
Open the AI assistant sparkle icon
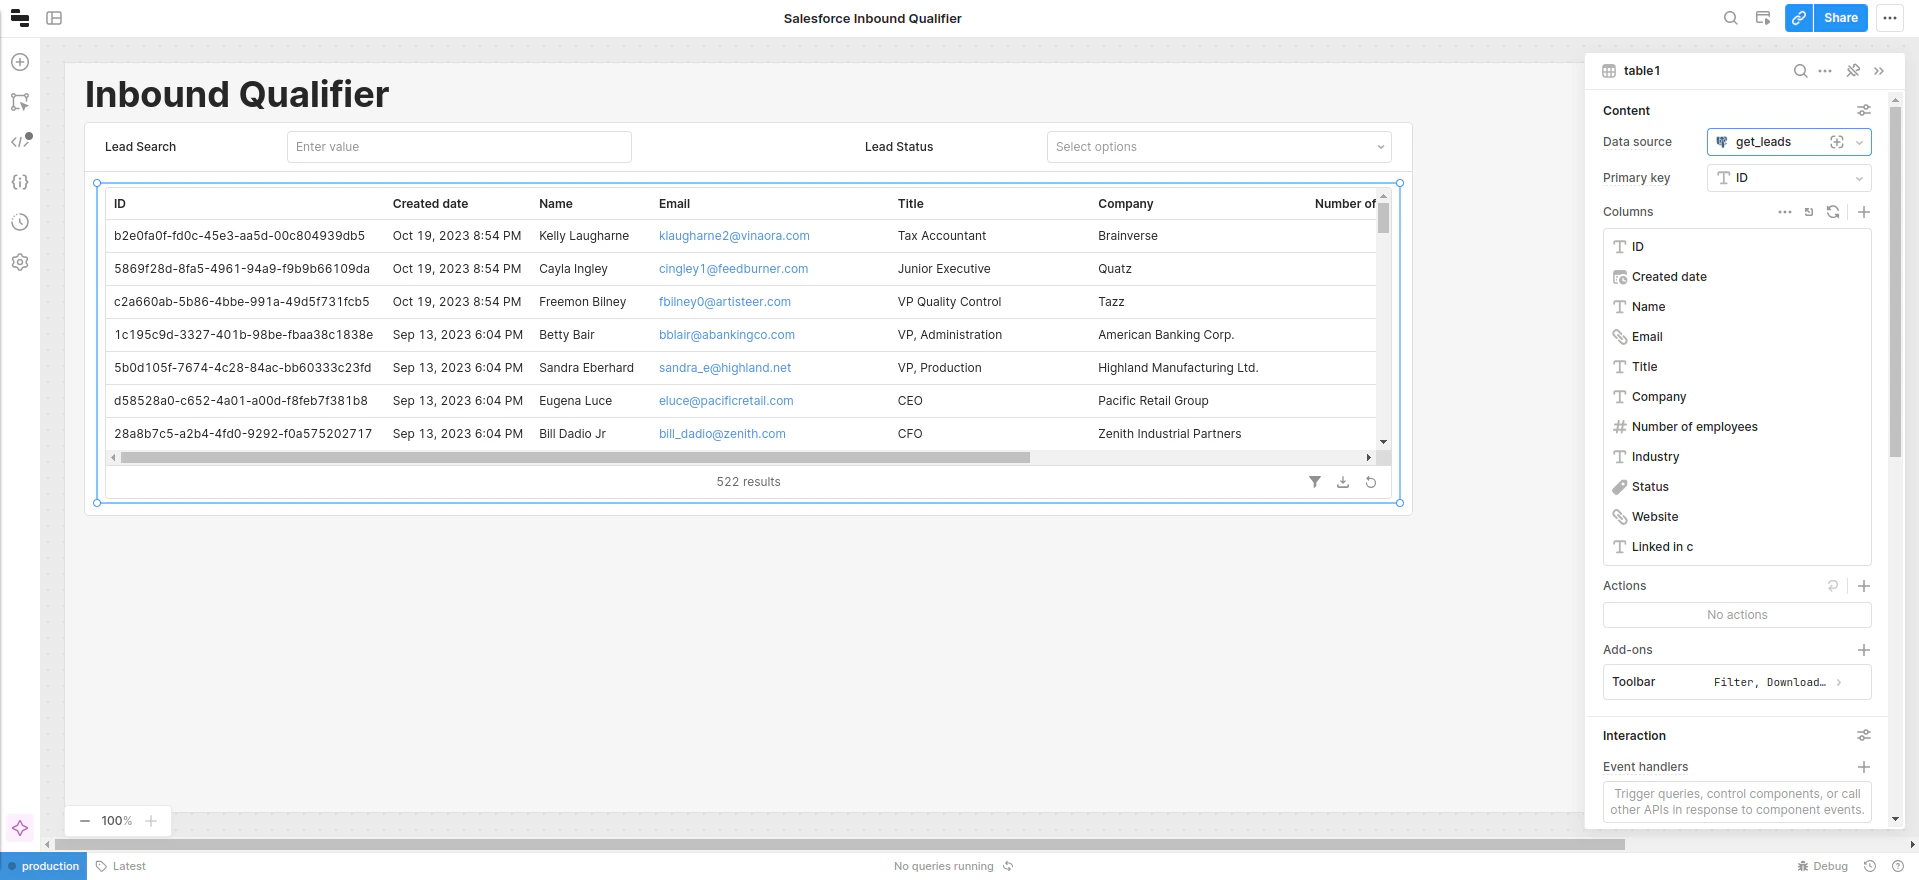20,828
